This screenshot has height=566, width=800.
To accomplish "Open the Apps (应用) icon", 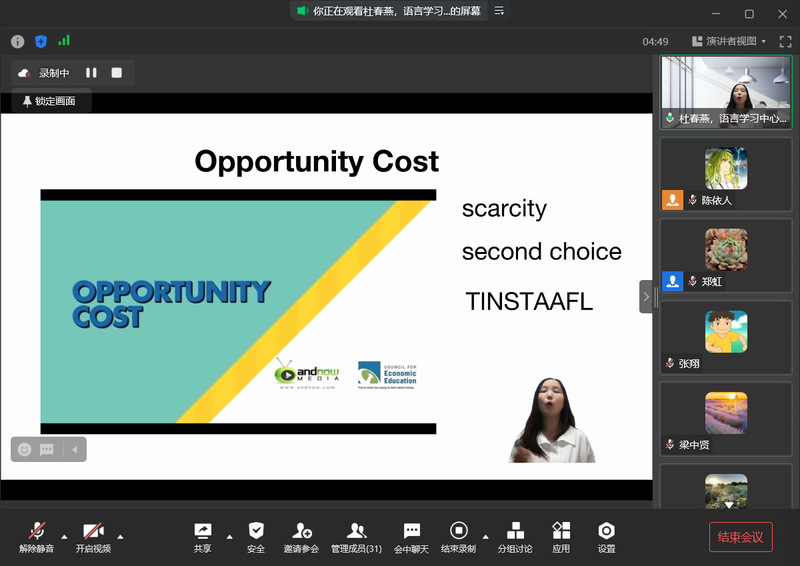I will pos(561,537).
